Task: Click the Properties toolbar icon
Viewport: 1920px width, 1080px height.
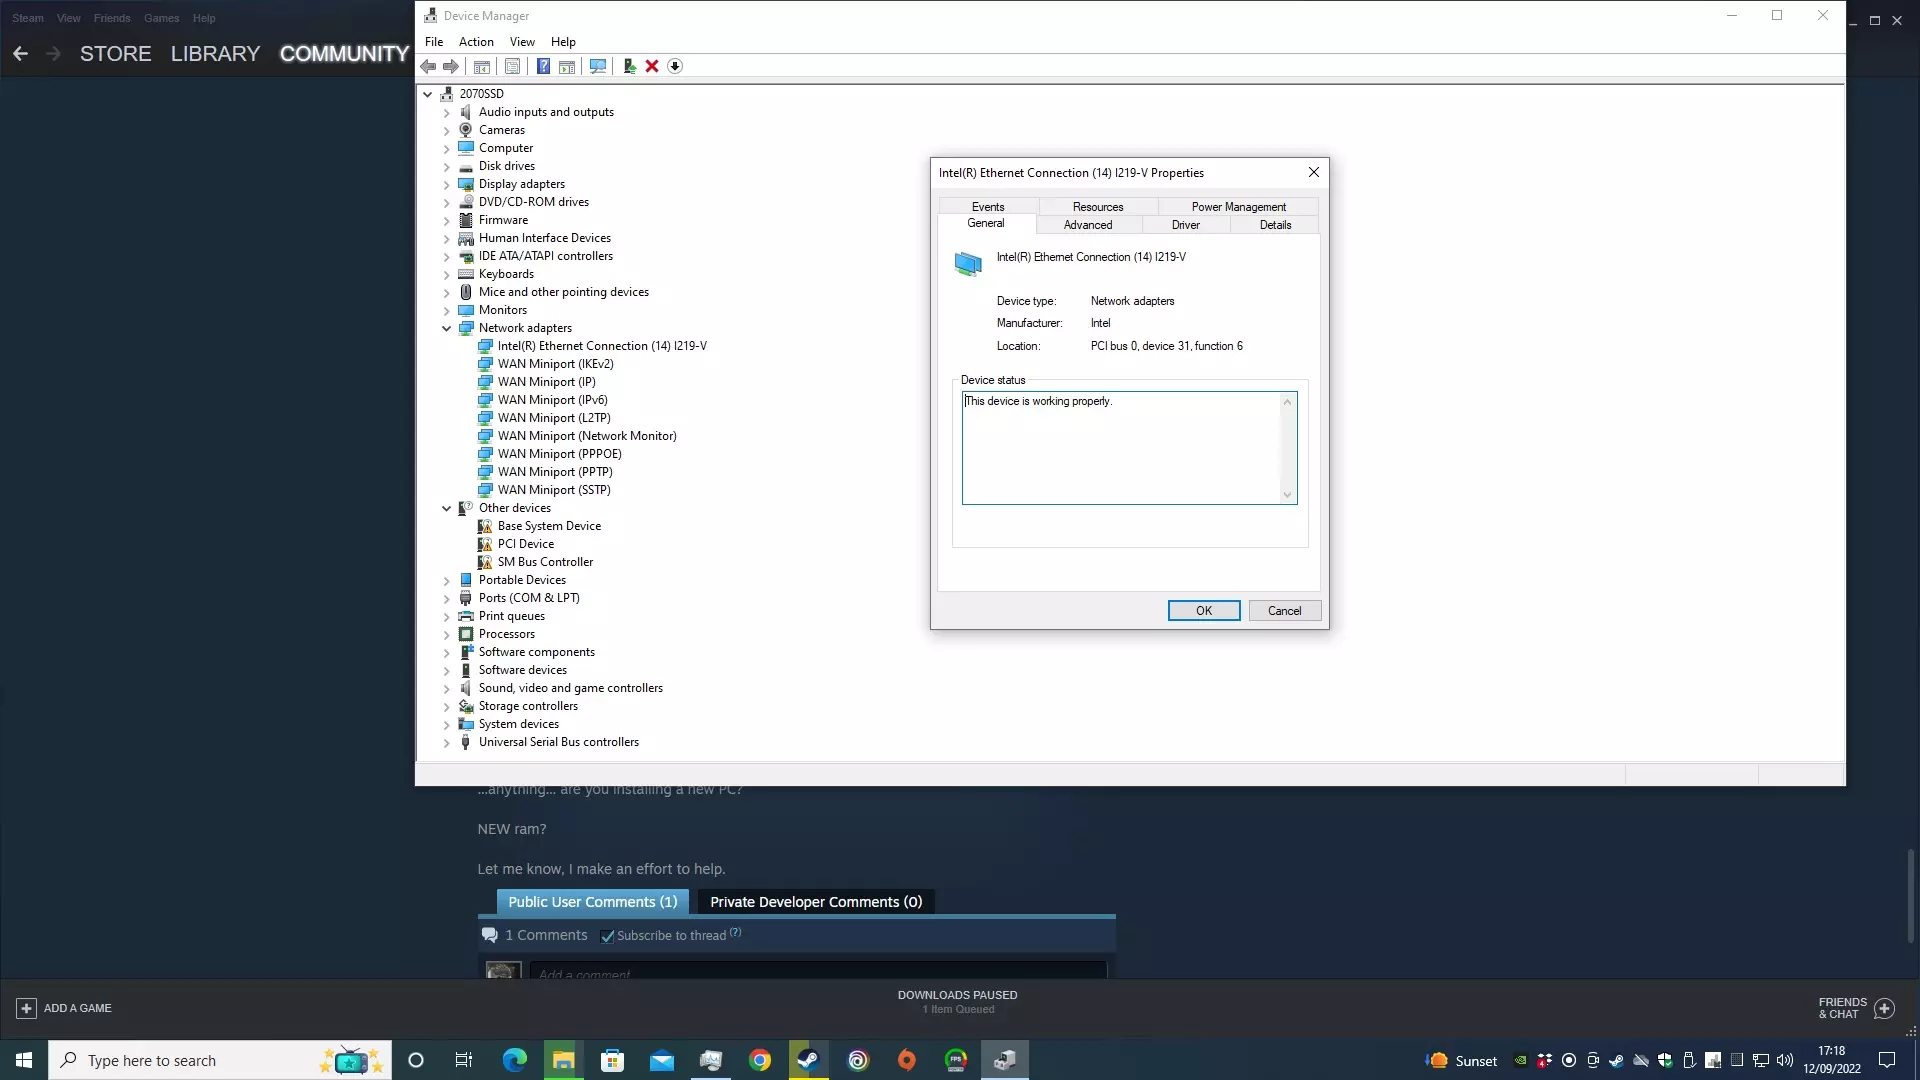Action: click(512, 66)
